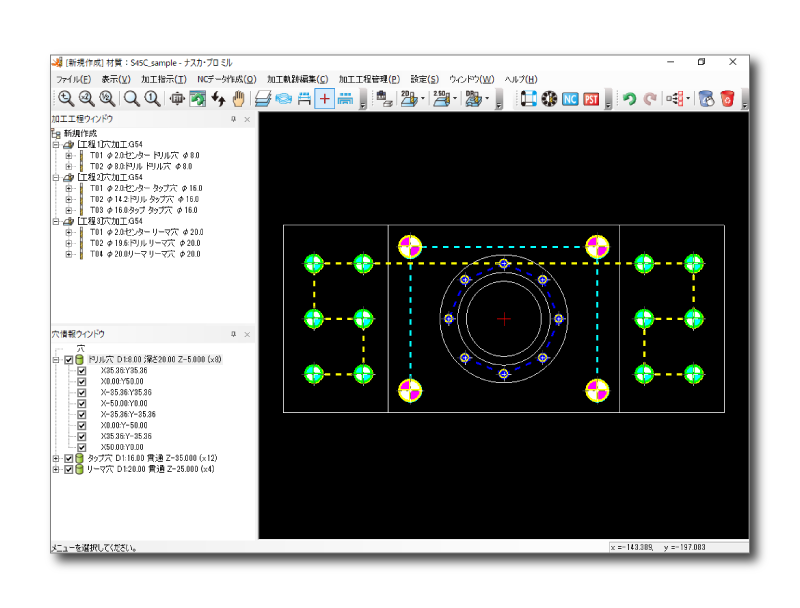Click the red trash bin icon
The height and width of the screenshot is (608, 800).
coord(728,98)
